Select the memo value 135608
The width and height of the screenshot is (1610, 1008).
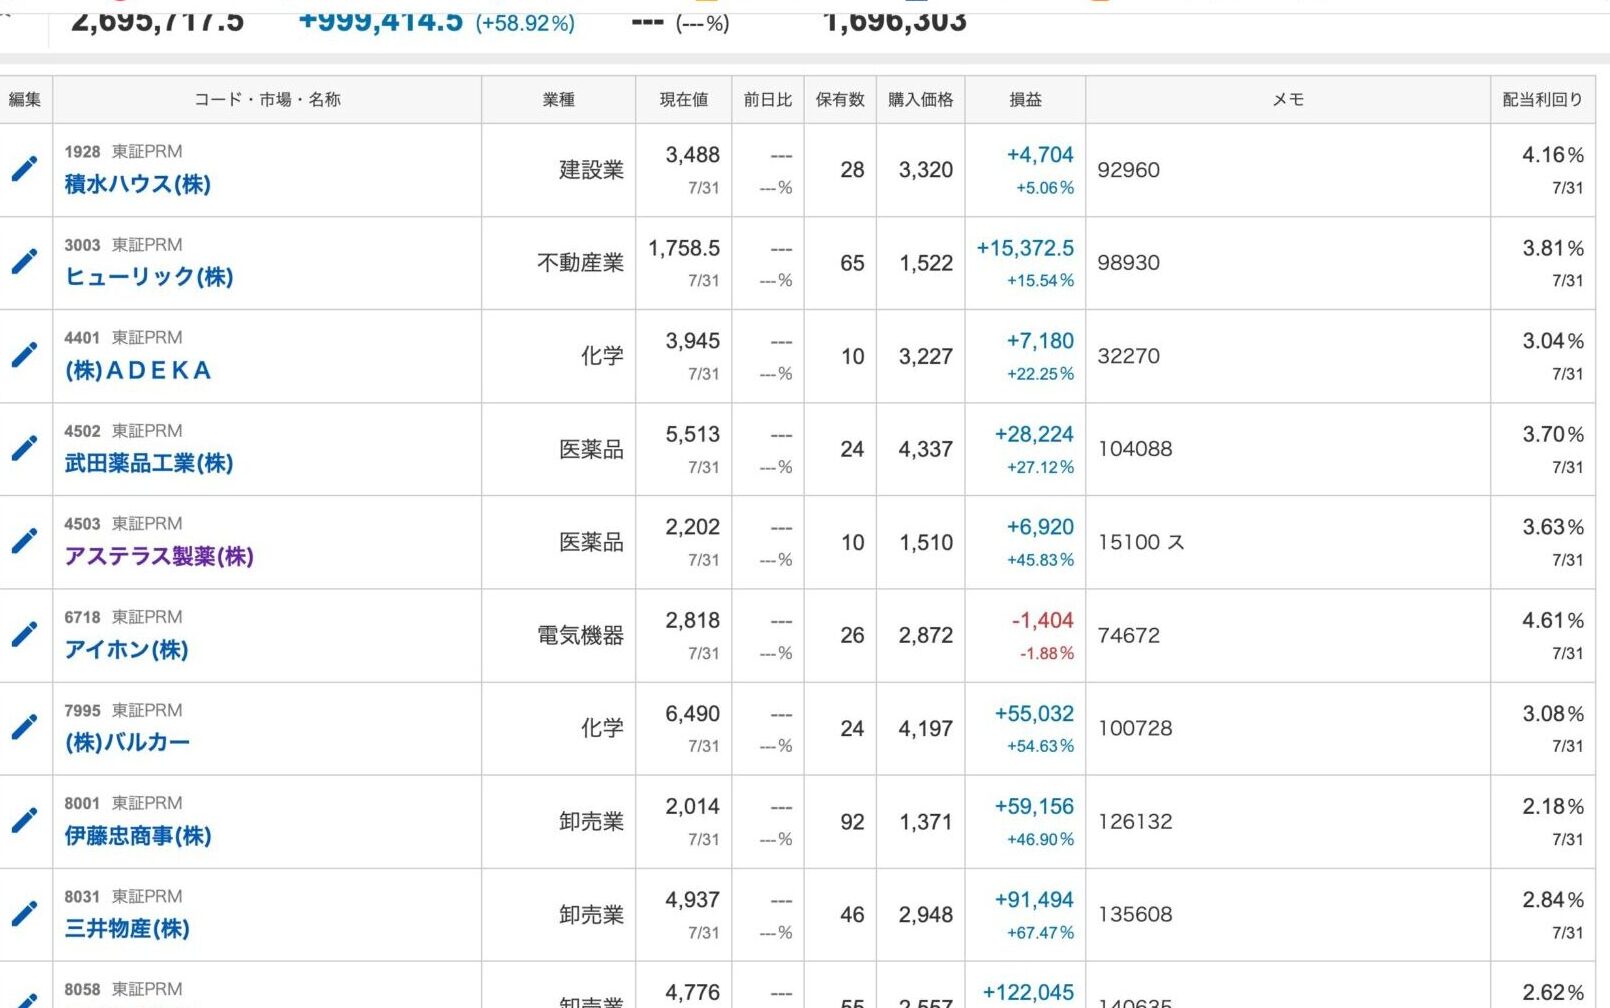1135,914
